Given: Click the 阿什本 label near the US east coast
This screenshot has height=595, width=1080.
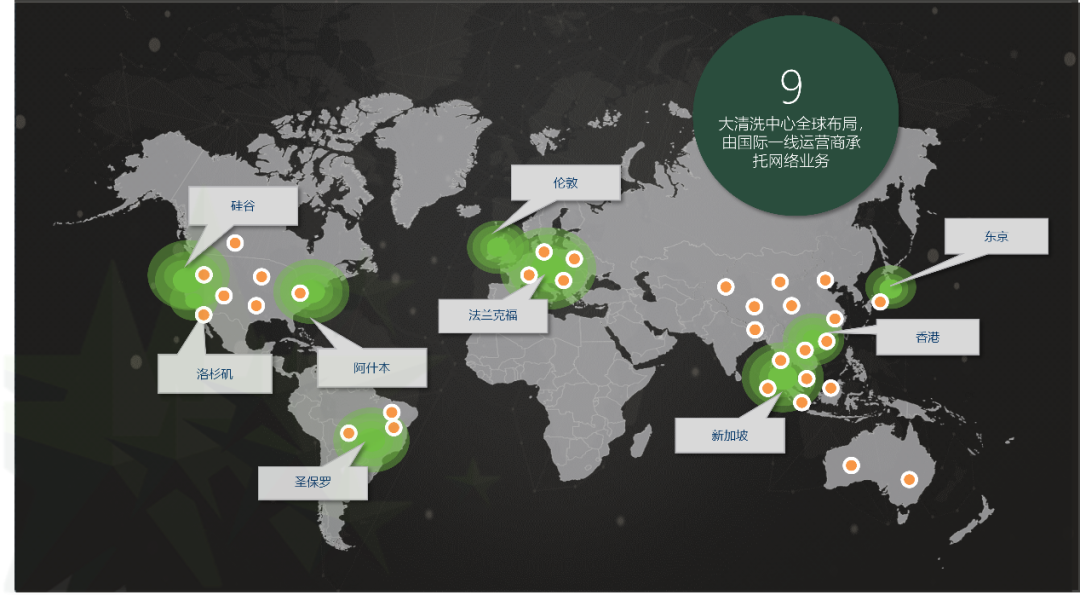Looking at the screenshot, I should click(371, 368).
